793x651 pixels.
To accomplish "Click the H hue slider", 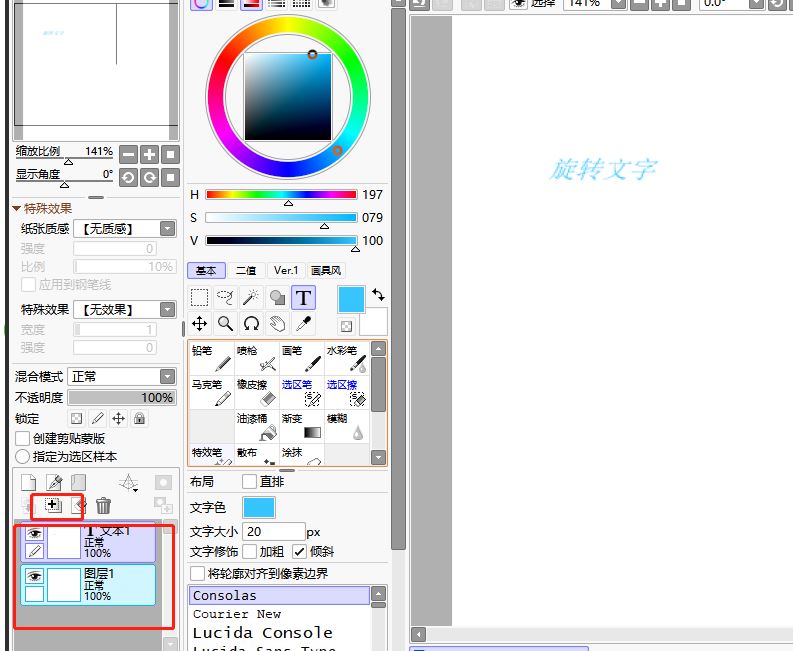I will (x=281, y=194).
